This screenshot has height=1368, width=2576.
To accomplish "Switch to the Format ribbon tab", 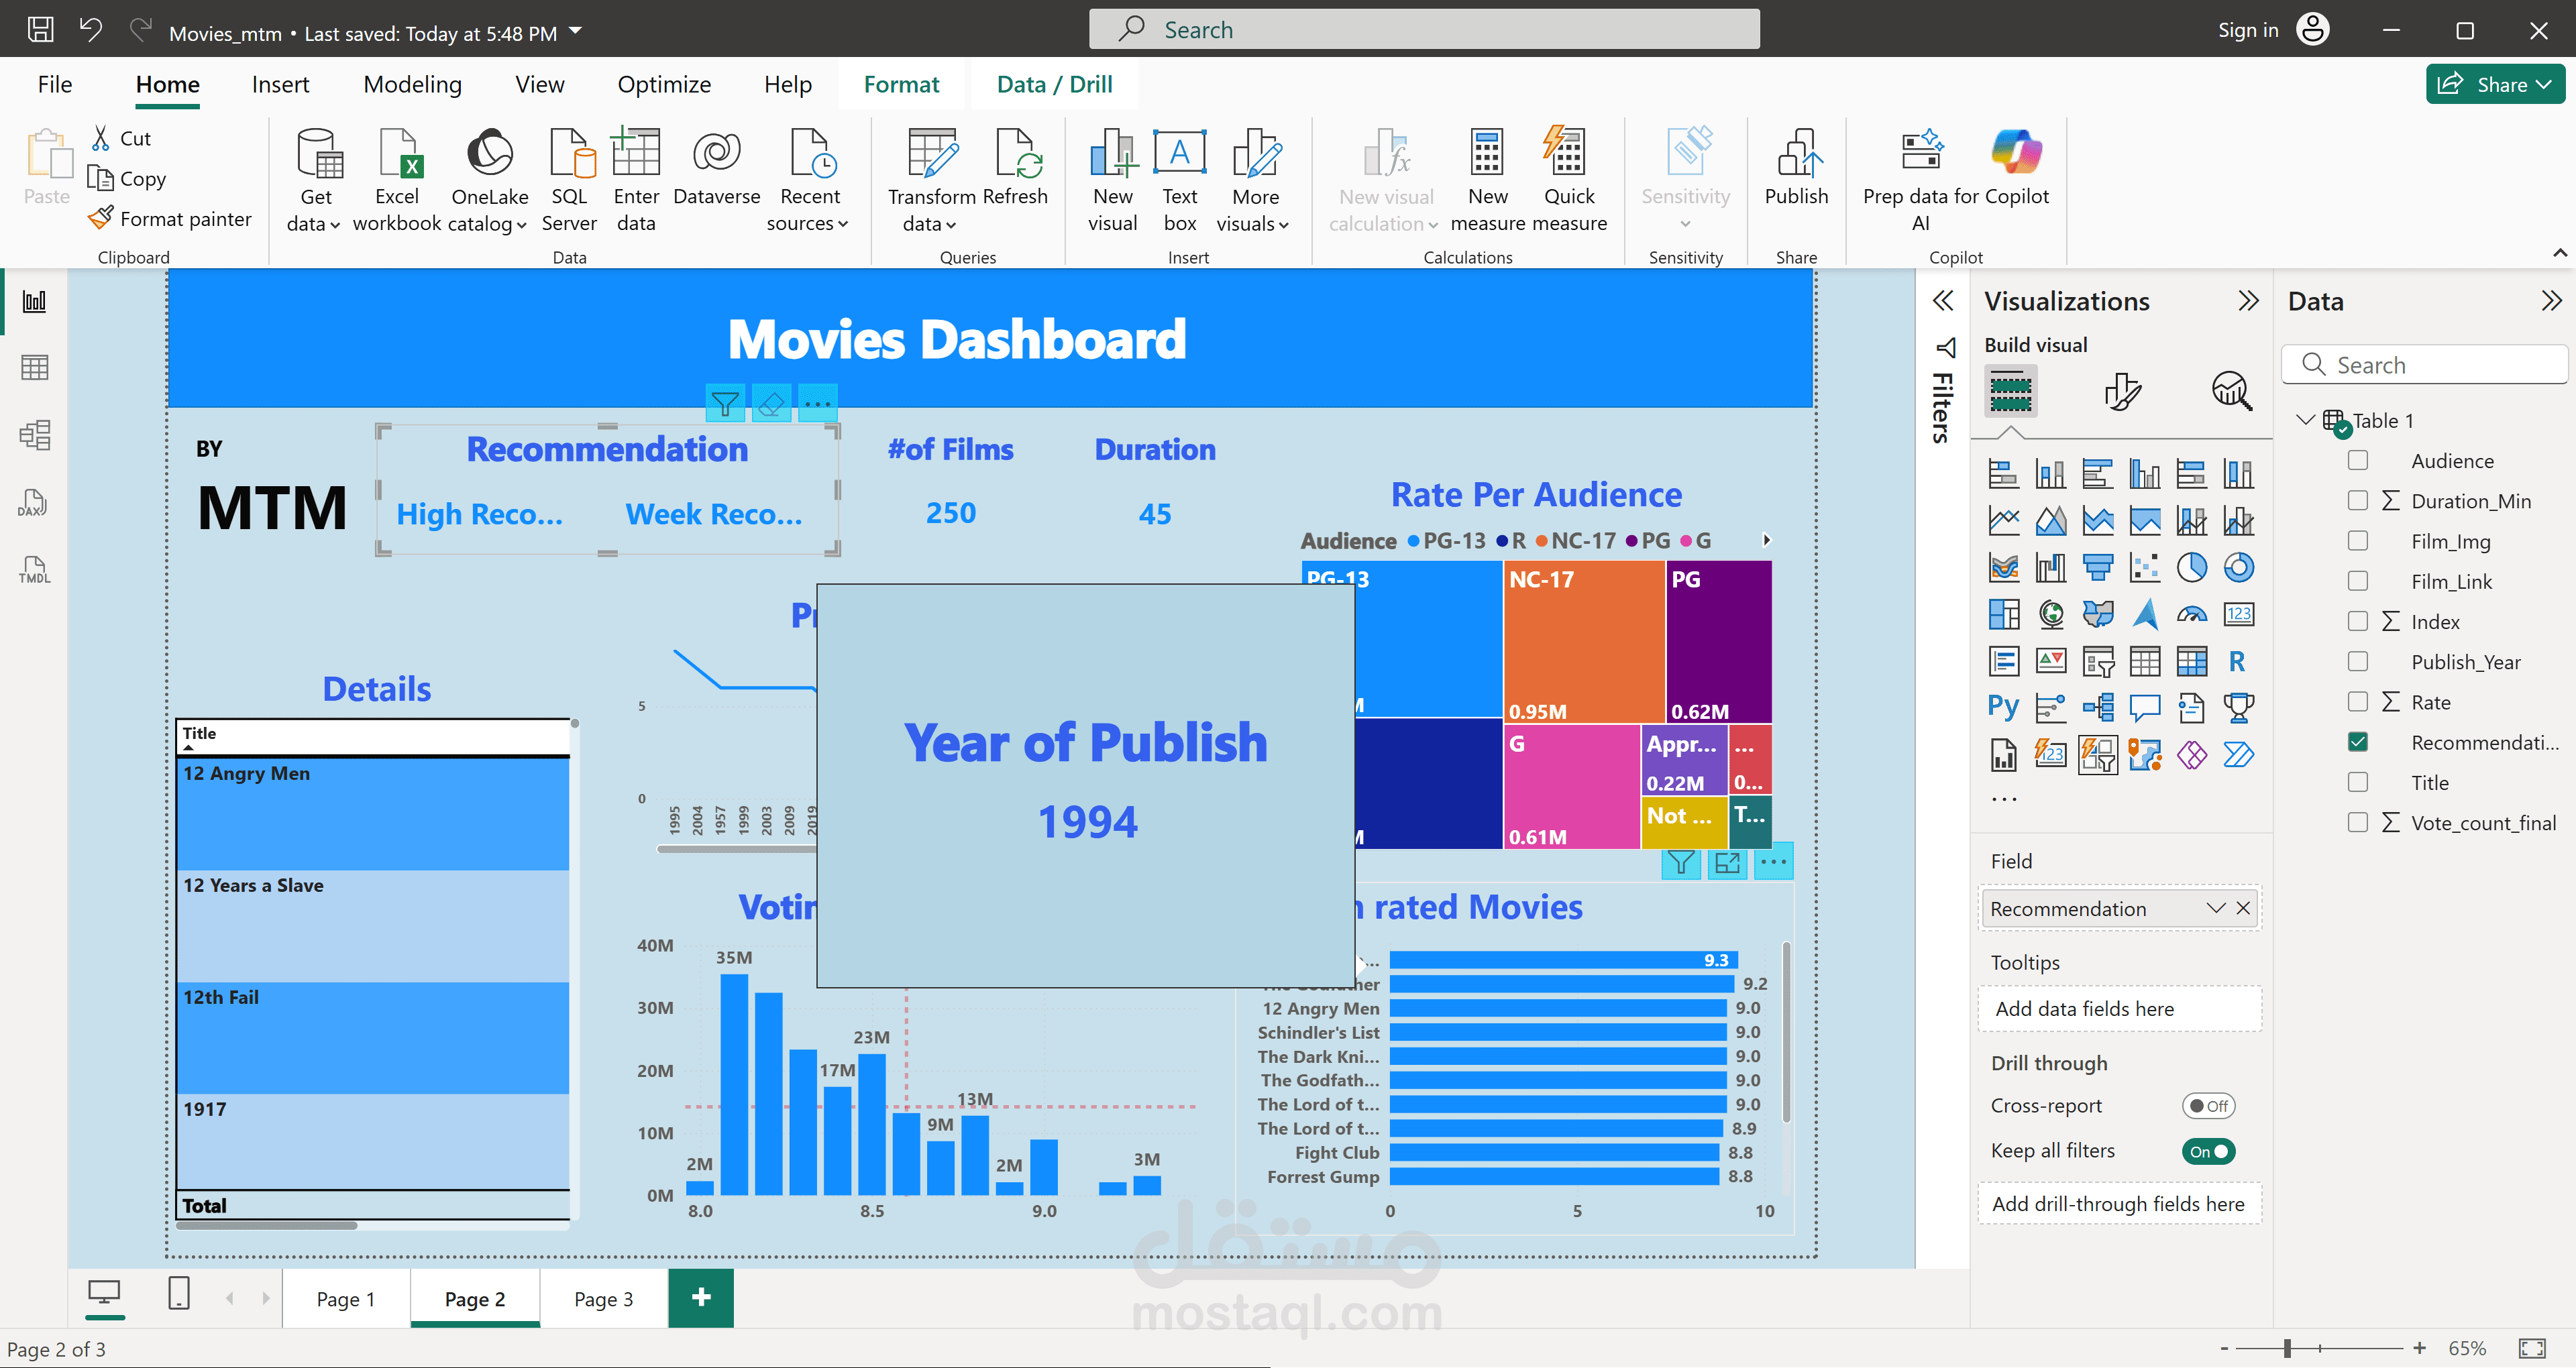I will (x=901, y=85).
